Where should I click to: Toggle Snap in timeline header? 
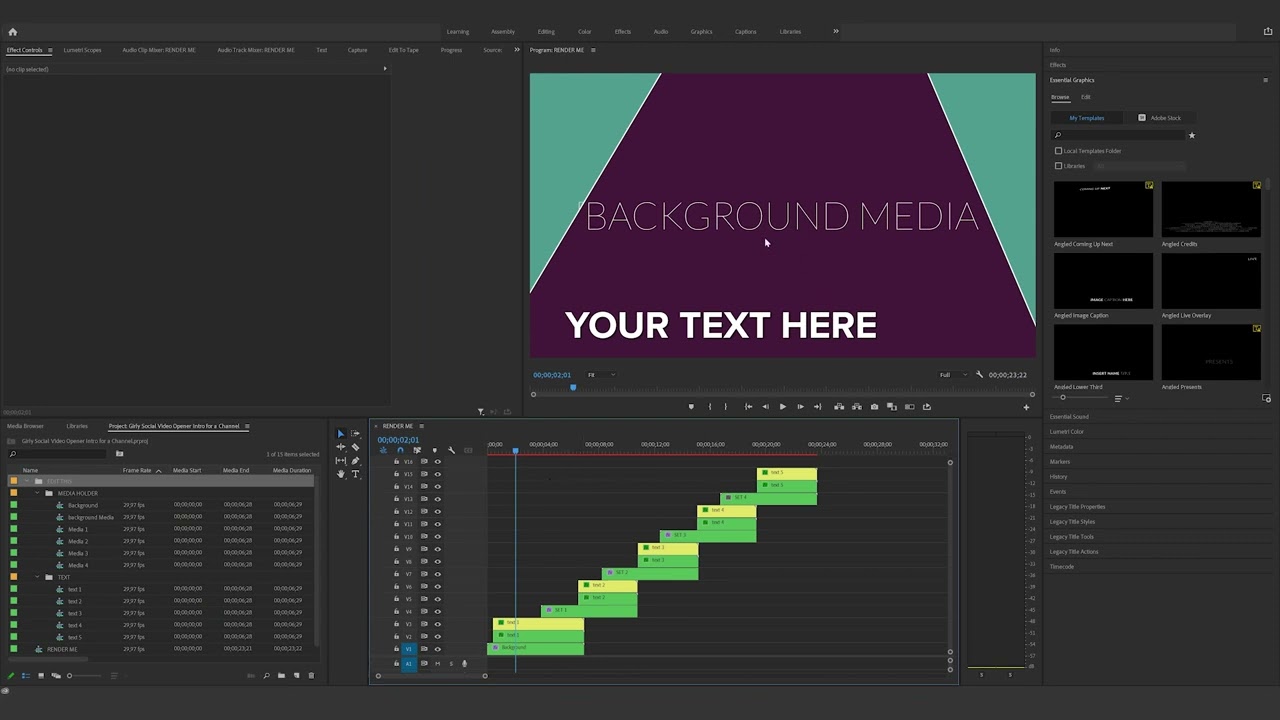400,450
